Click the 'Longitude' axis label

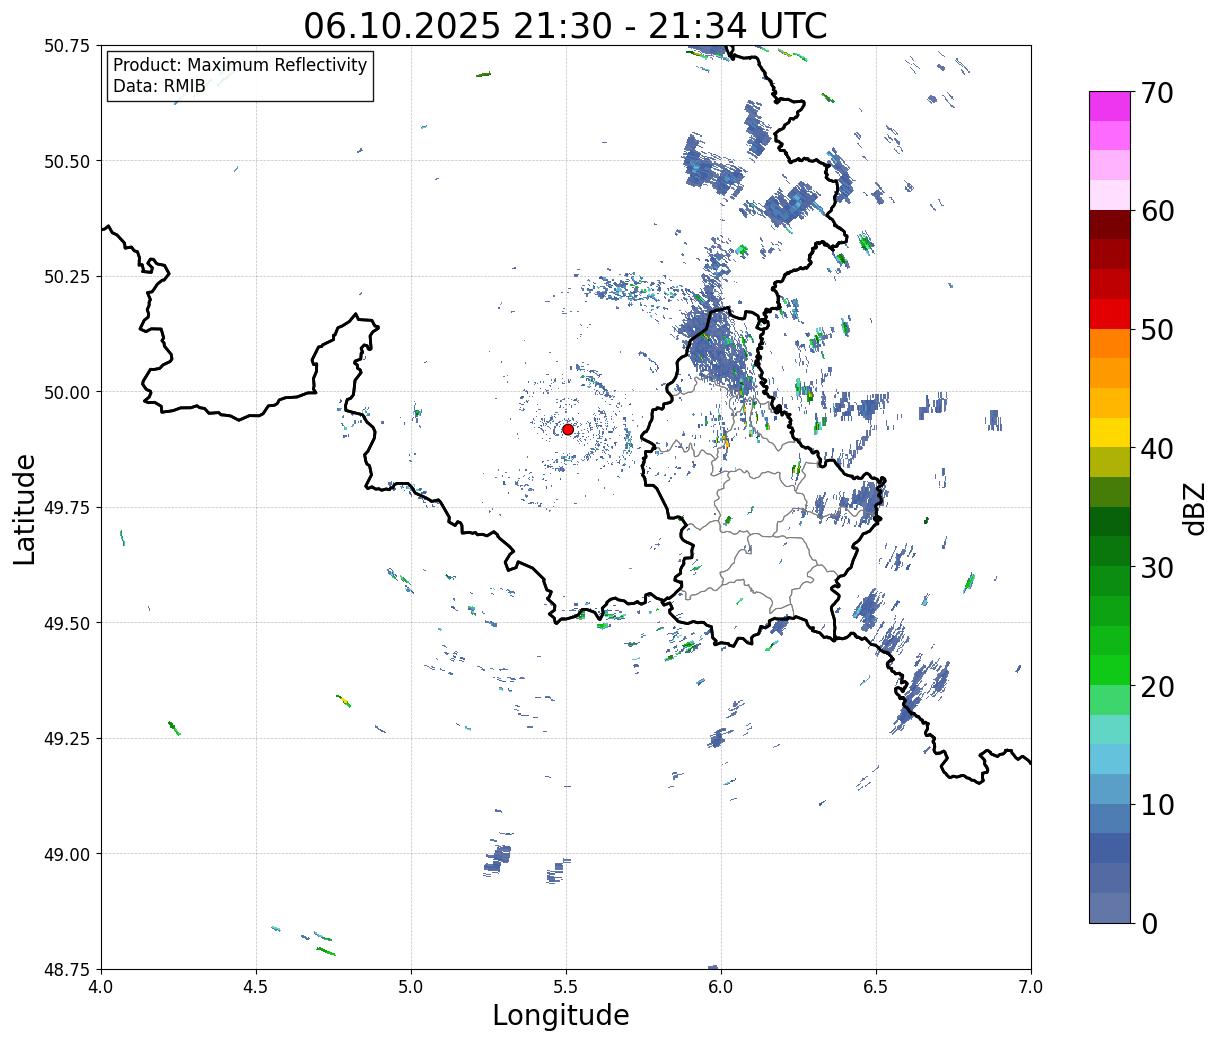click(561, 1015)
